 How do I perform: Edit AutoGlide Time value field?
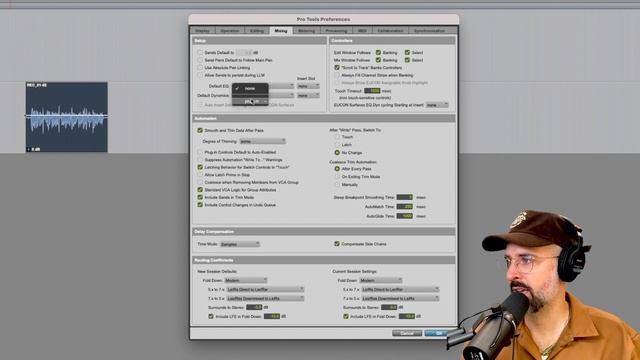[404, 216]
